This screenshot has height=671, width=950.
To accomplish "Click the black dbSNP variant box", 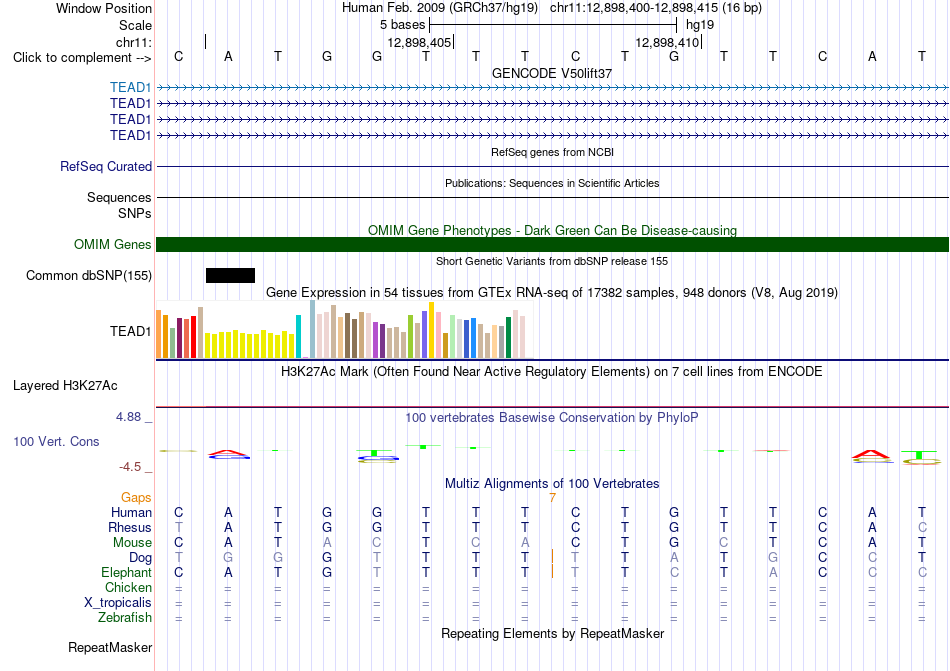I will pyautogui.click(x=230, y=276).
